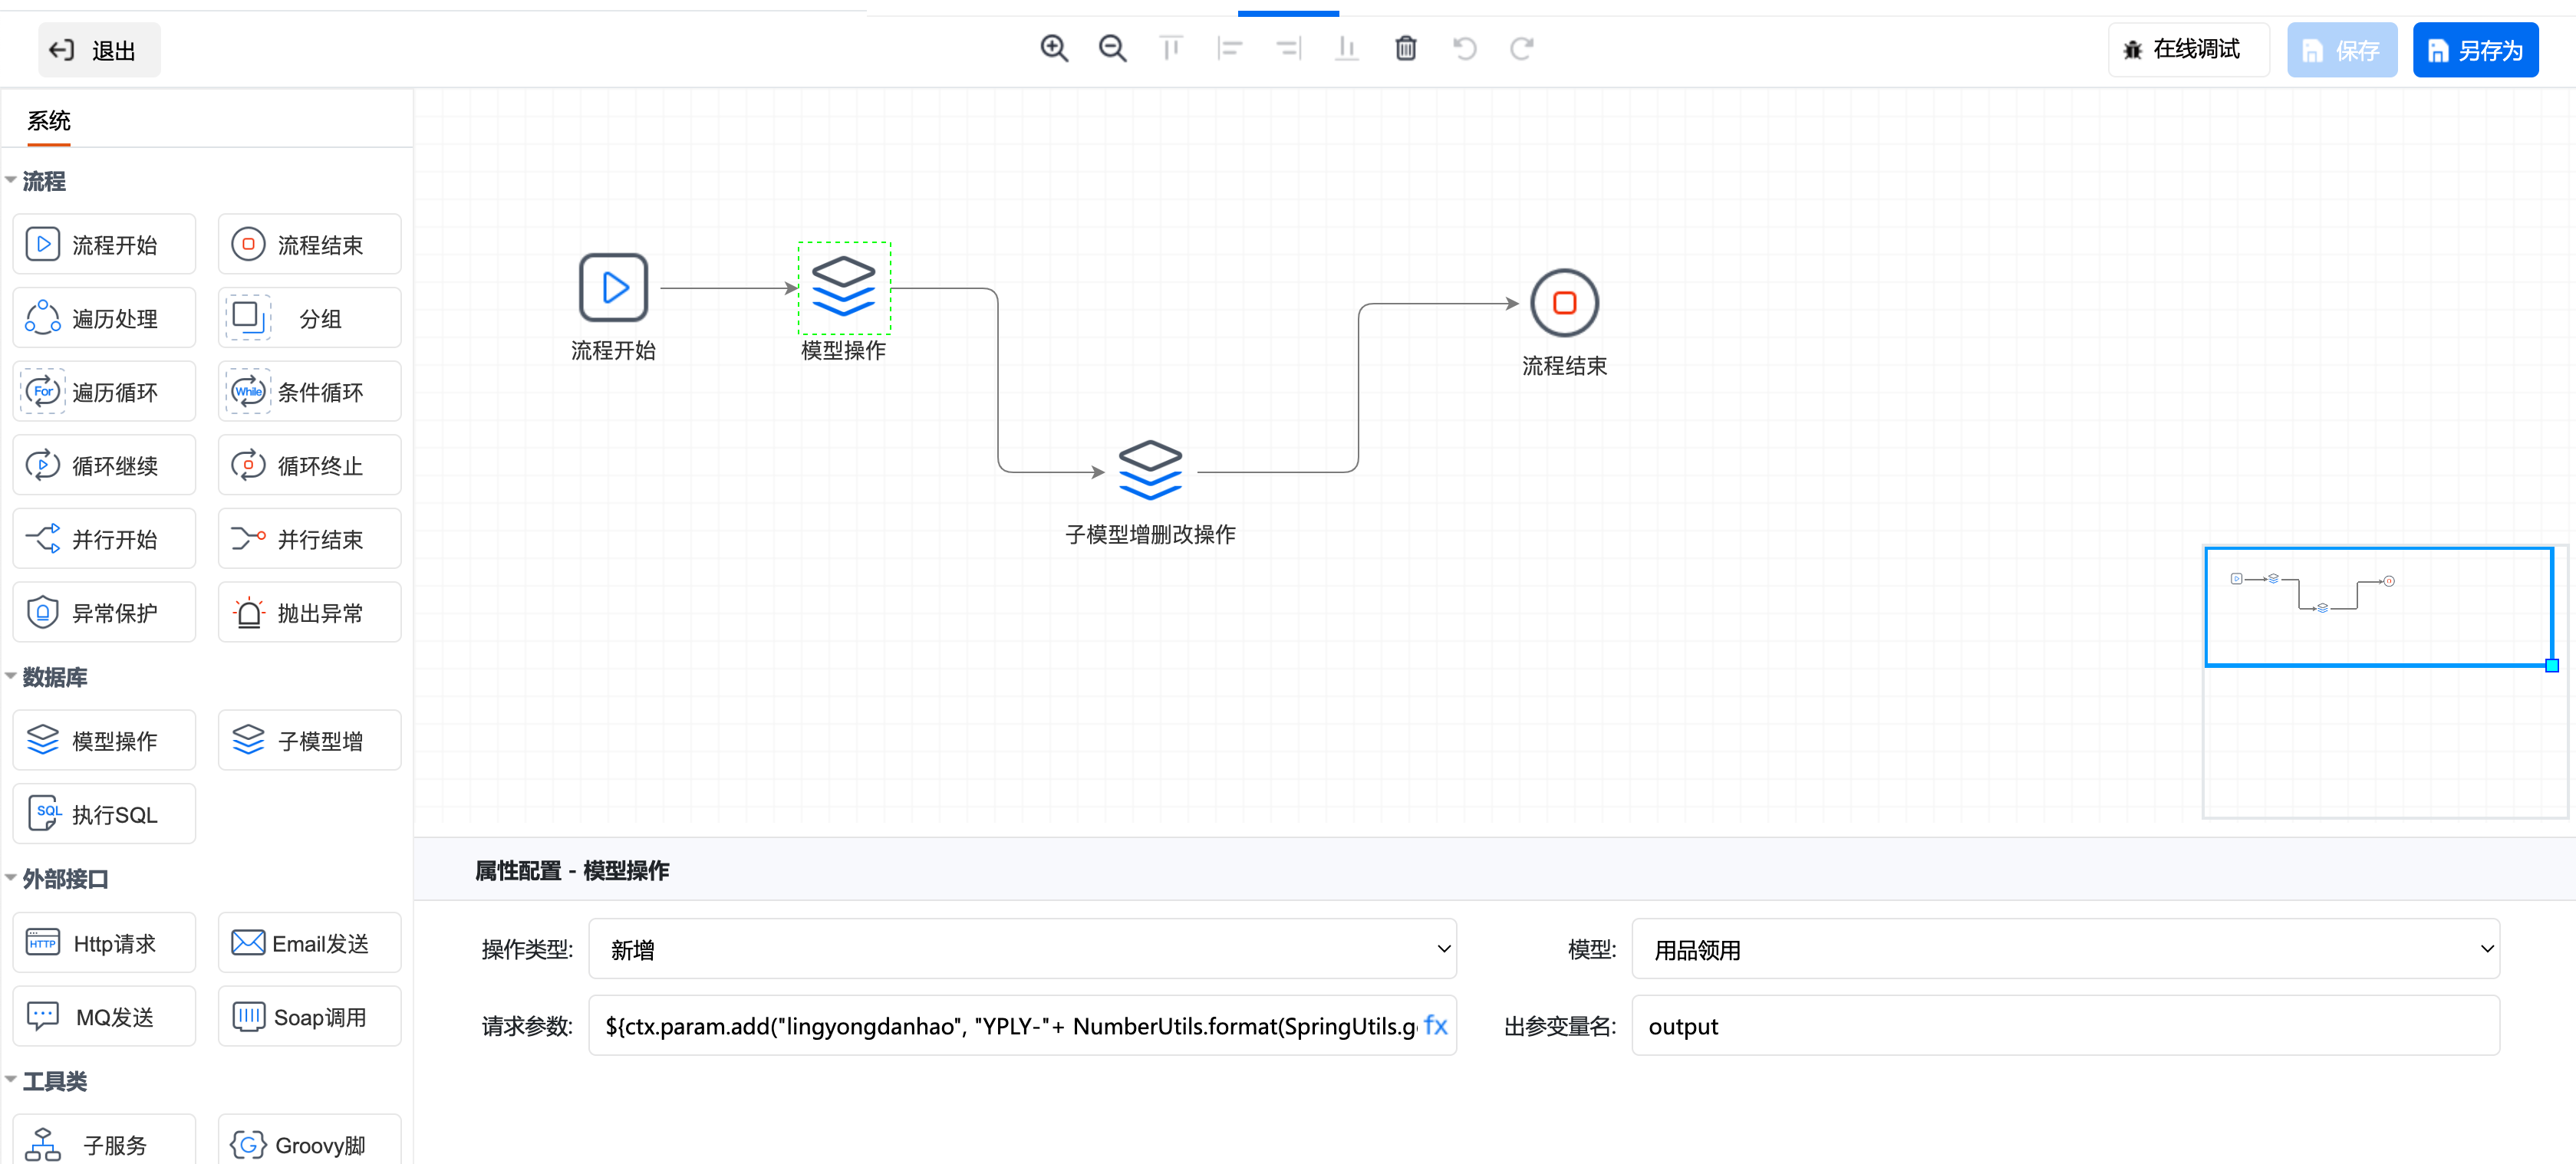Select the 执行SQL palette component
The width and height of the screenshot is (2576, 1164).
[104, 814]
